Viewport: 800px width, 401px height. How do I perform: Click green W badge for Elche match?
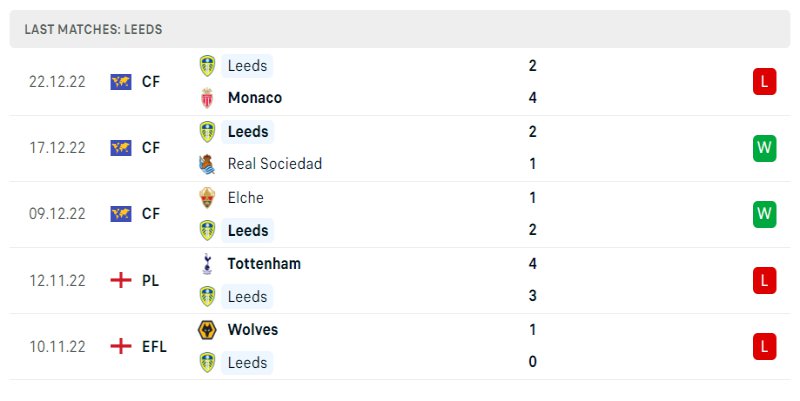[765, 214]
